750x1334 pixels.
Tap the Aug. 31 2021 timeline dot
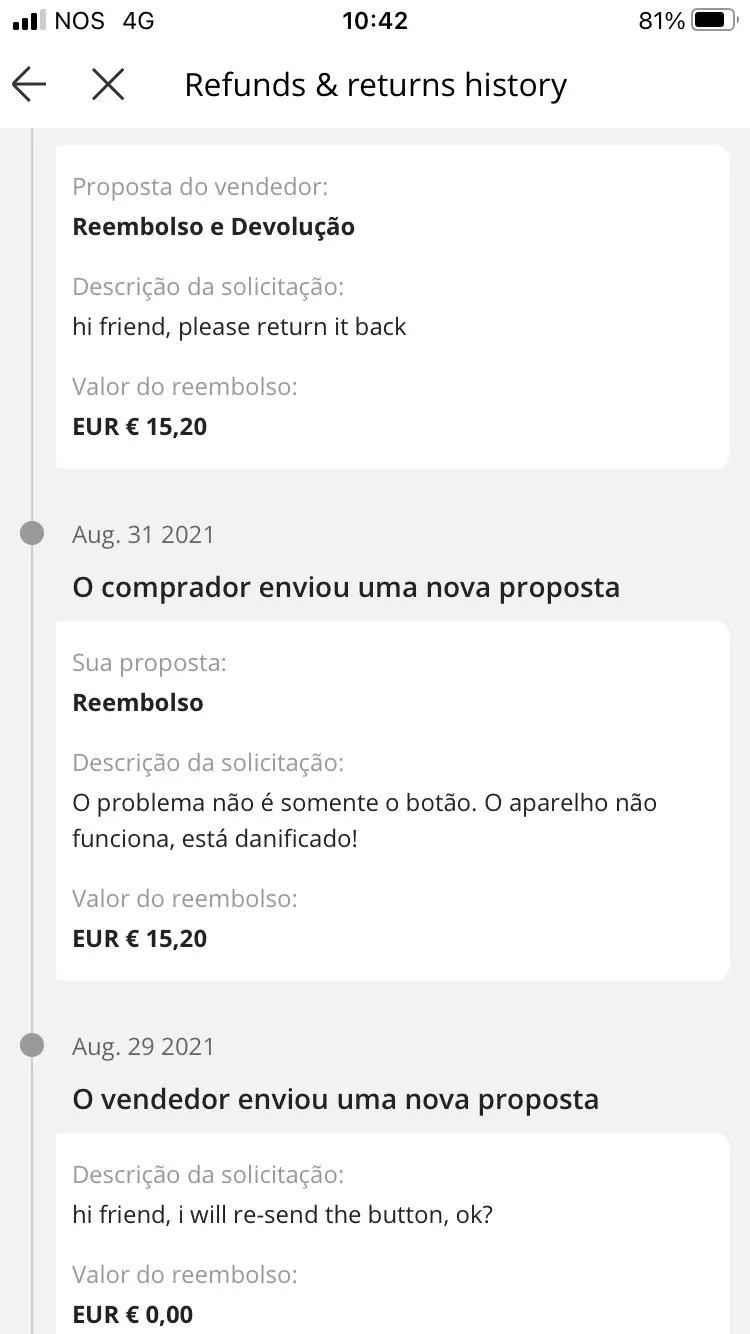pos(32,533)
